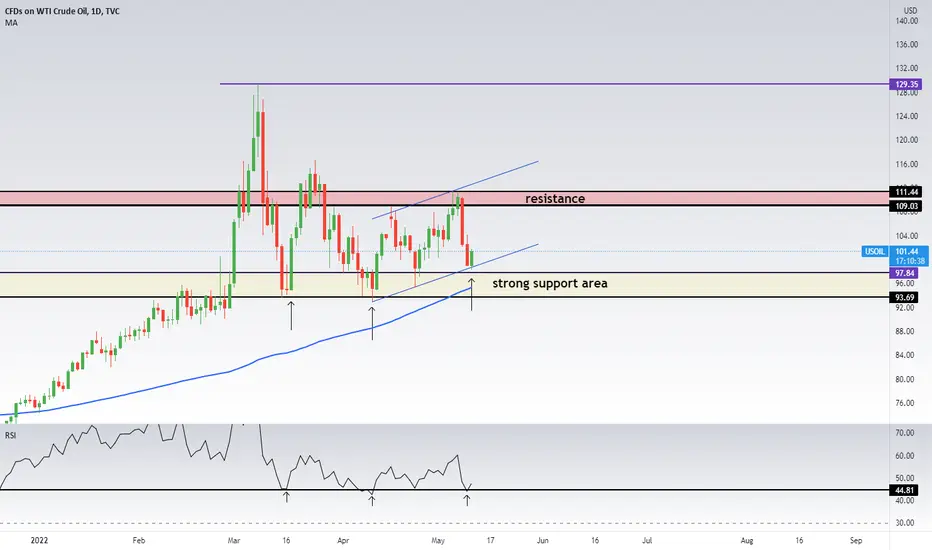
Task: Click the Jul label on the time axis
Action: [647, 540]
